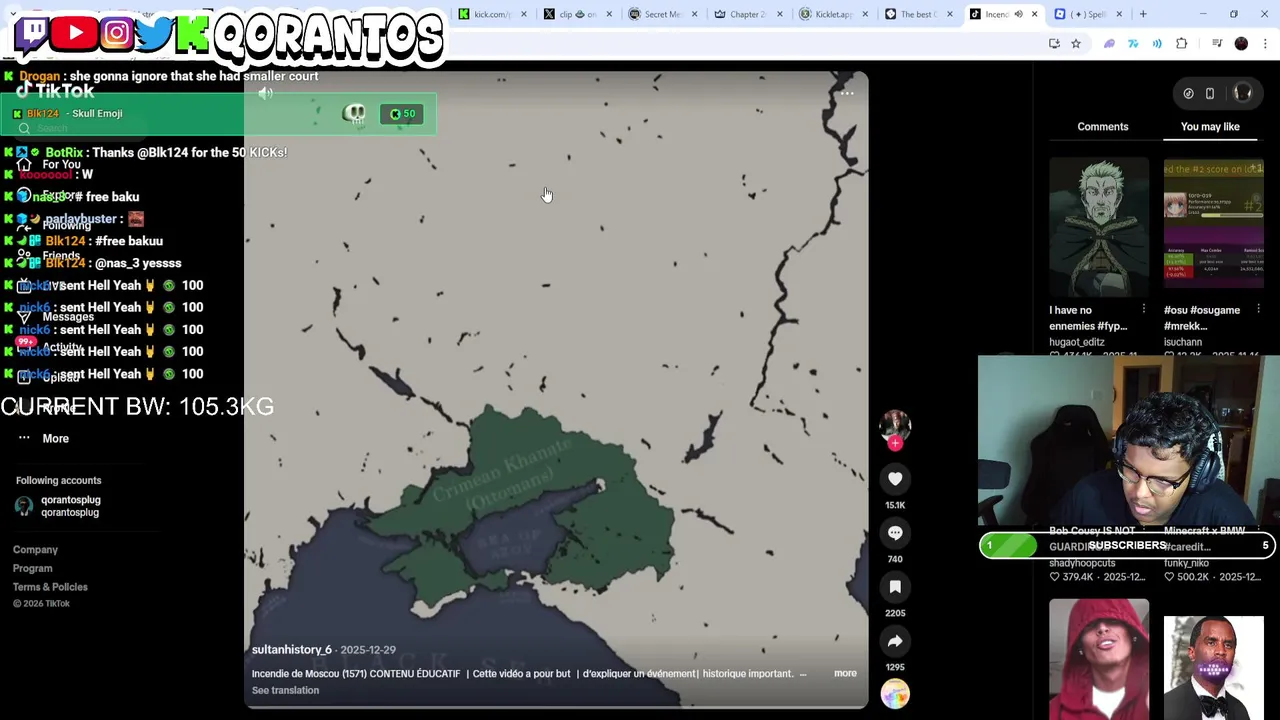
Task: Expand the Terms & Policies section
Action: (x=50, y=587)
